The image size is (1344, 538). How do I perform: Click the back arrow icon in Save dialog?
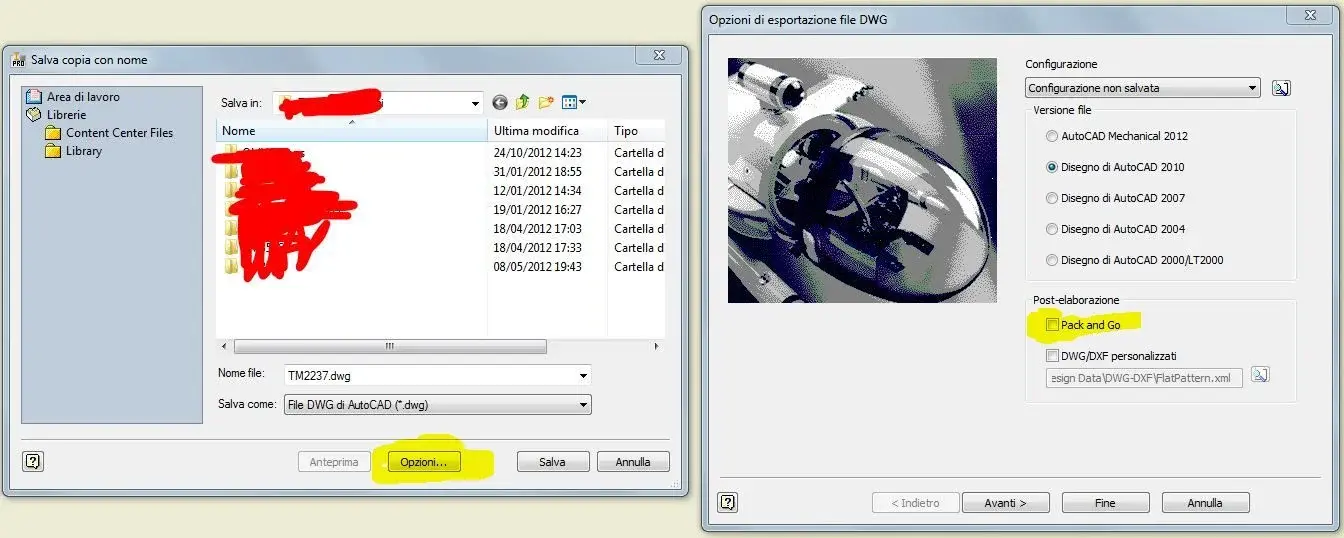(500, 102)
